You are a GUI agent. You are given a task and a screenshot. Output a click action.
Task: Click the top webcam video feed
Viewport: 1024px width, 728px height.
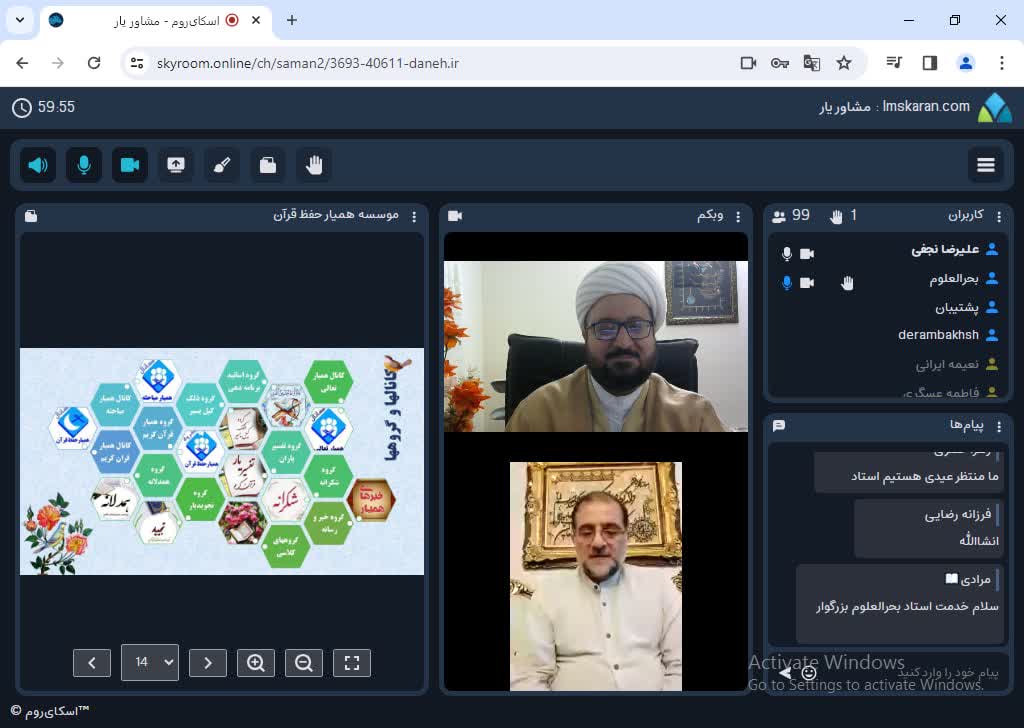596,346
